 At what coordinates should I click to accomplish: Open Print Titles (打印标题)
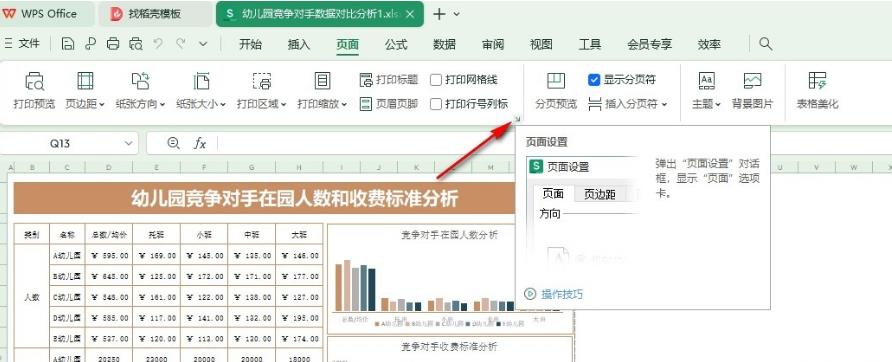389,80
